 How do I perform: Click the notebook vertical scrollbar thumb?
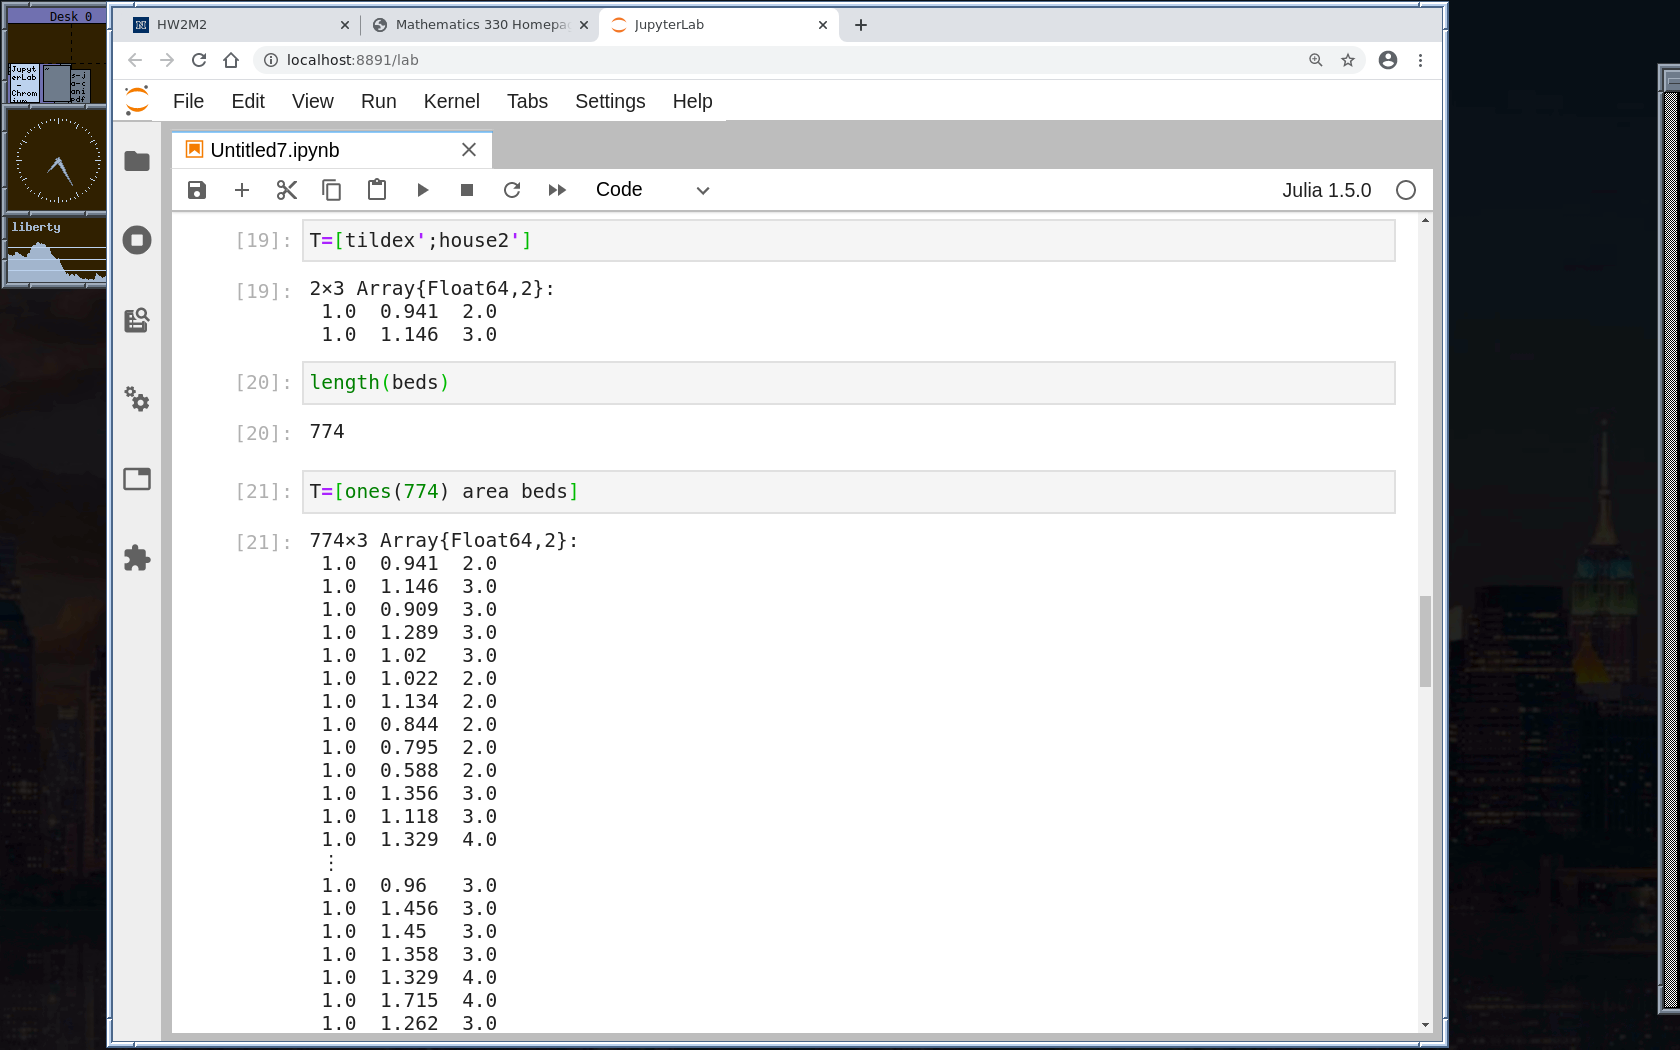click(x=1425, y=641)
